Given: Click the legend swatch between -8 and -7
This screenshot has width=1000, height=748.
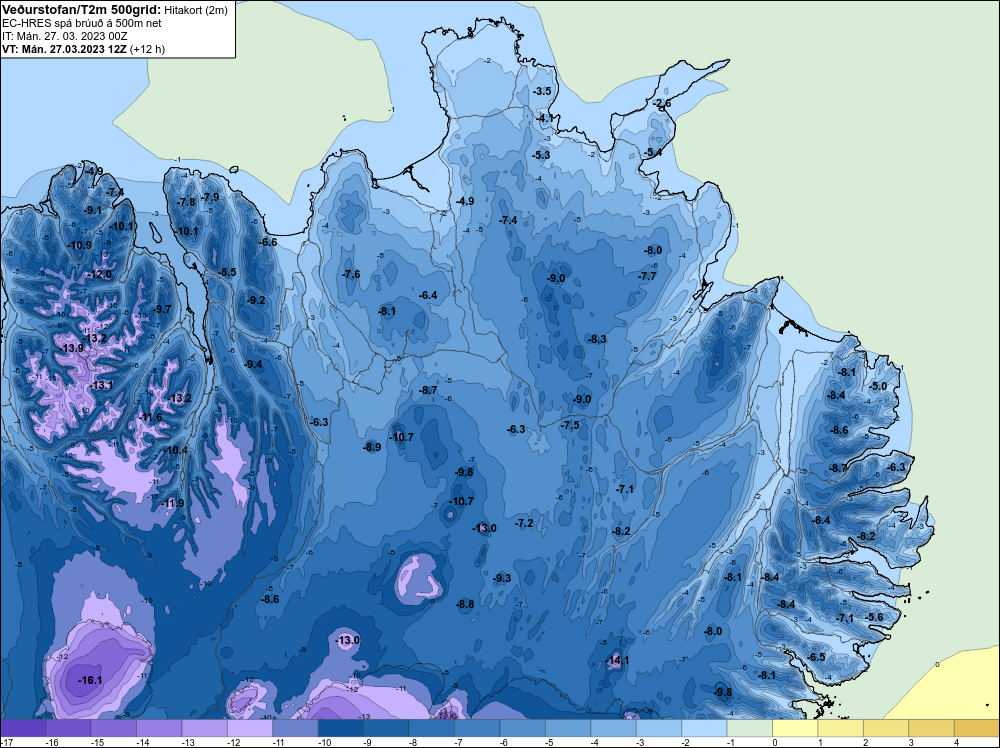Looking at the screenshot, I should tap(432, 728).
